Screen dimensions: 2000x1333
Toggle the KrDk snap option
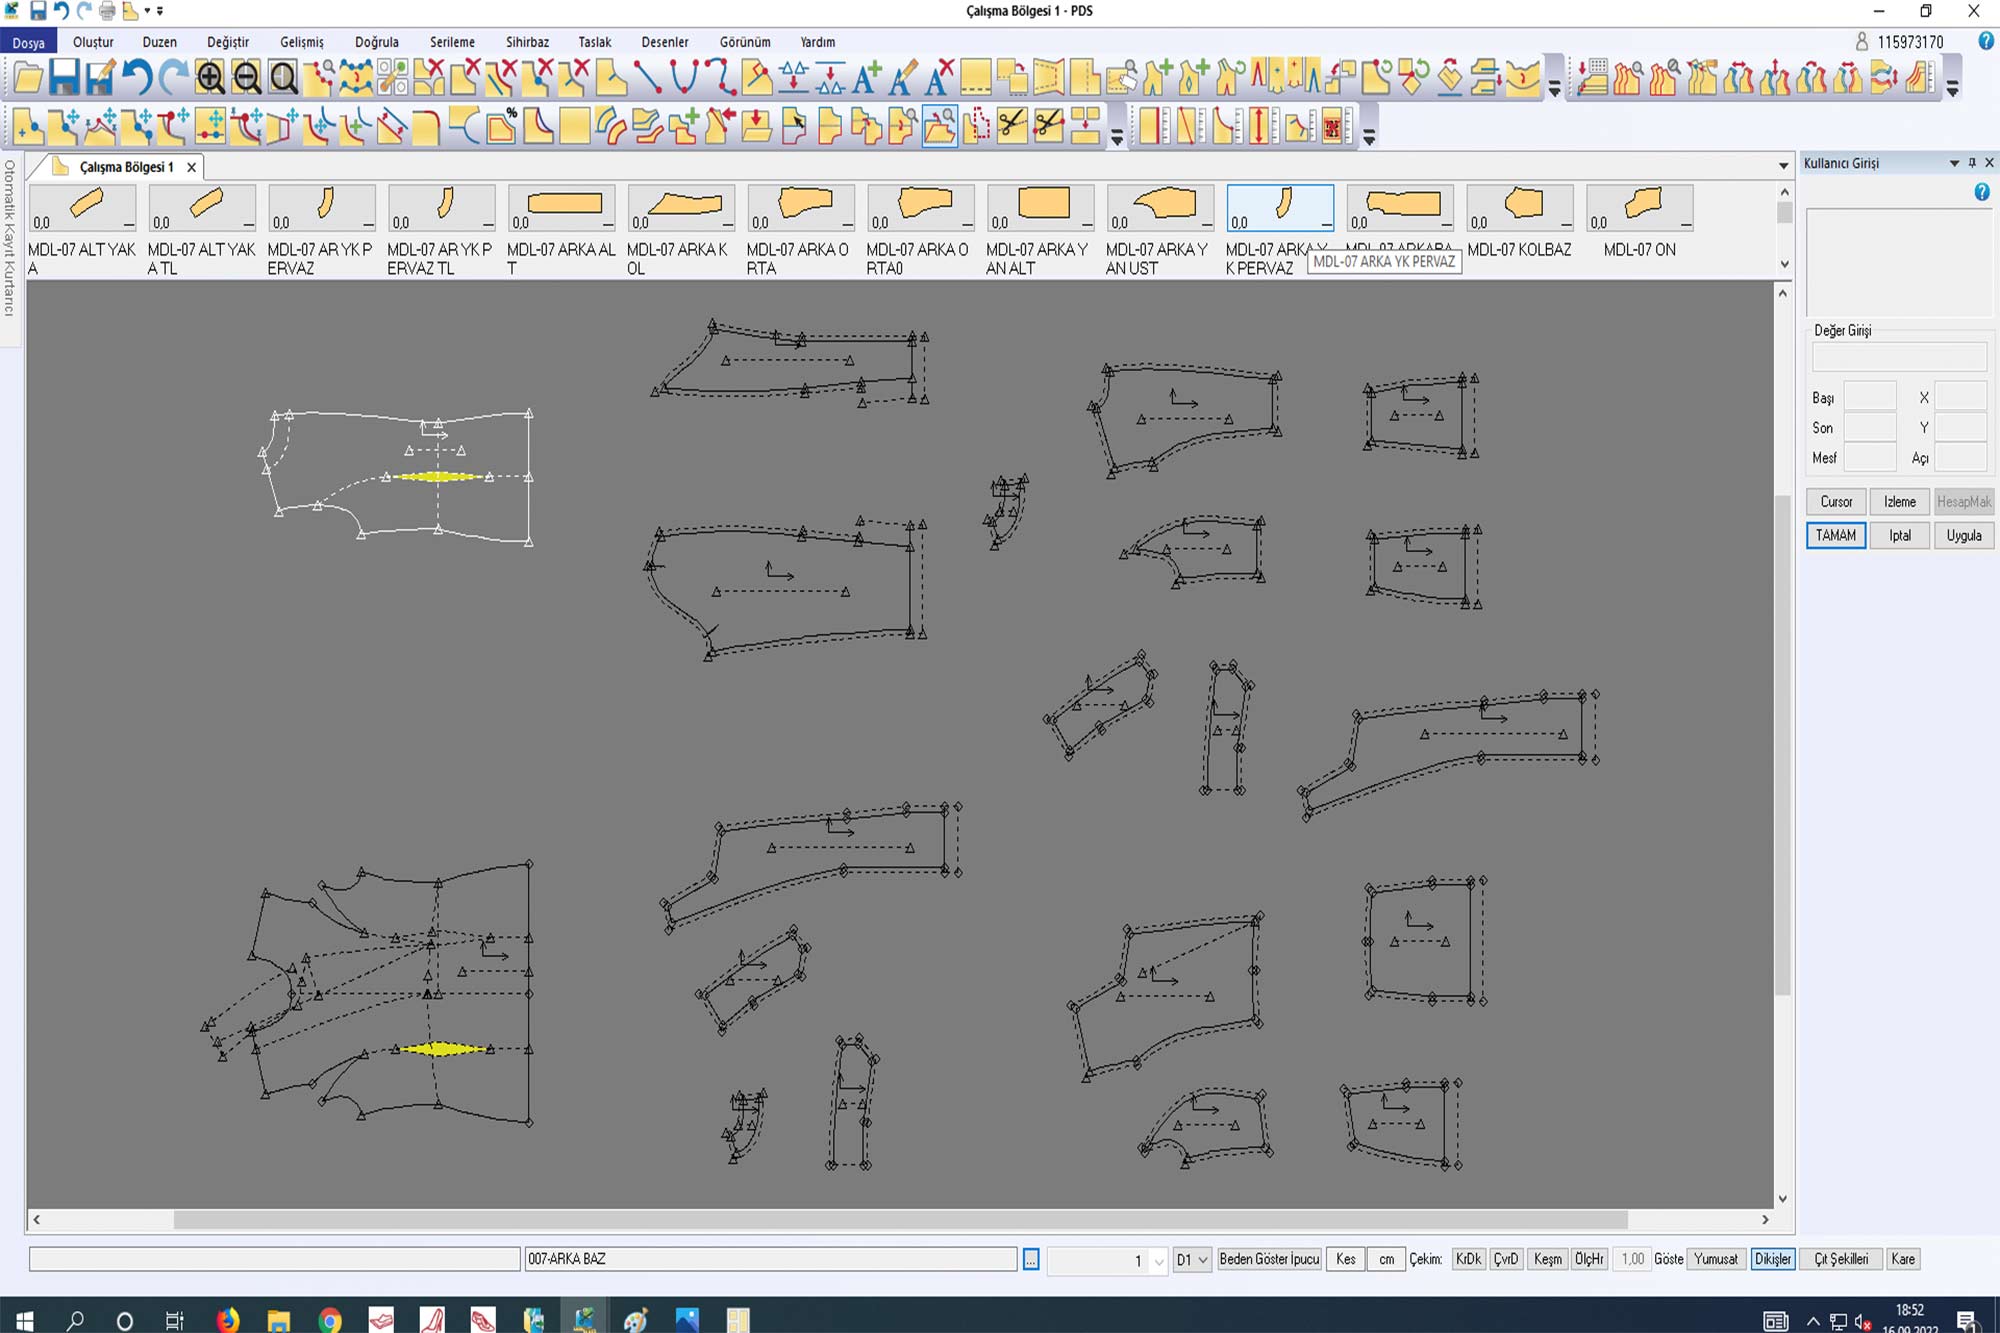click(x=1468, y=1259)
